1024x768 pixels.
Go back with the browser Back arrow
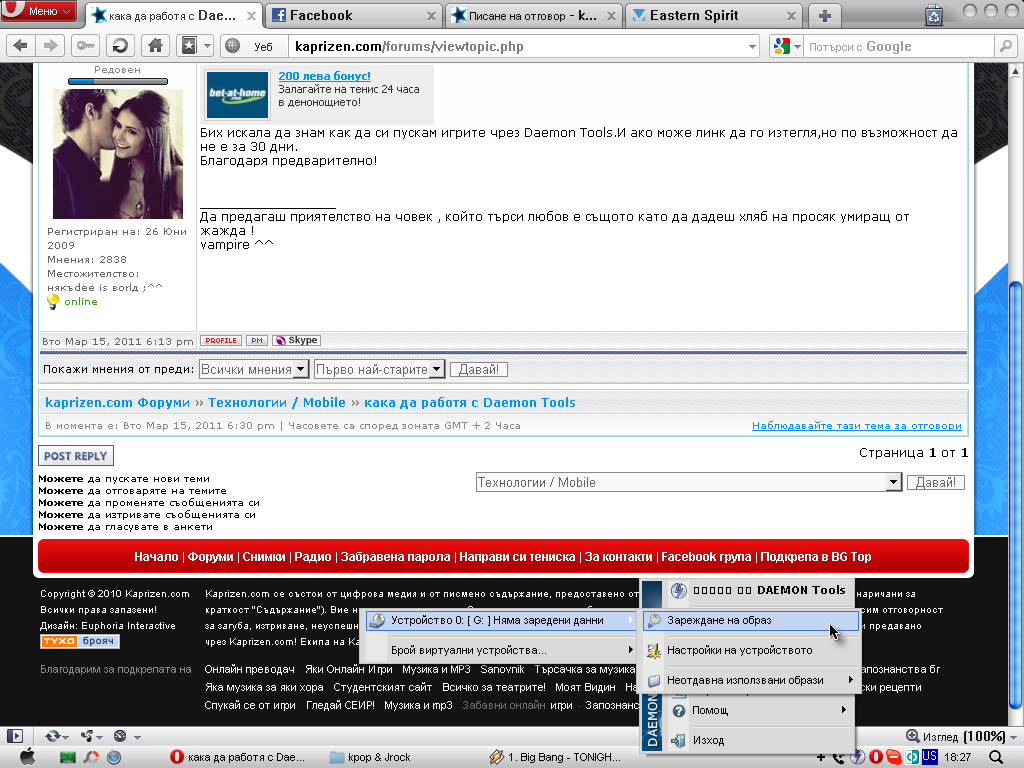[x=20, y=46]
